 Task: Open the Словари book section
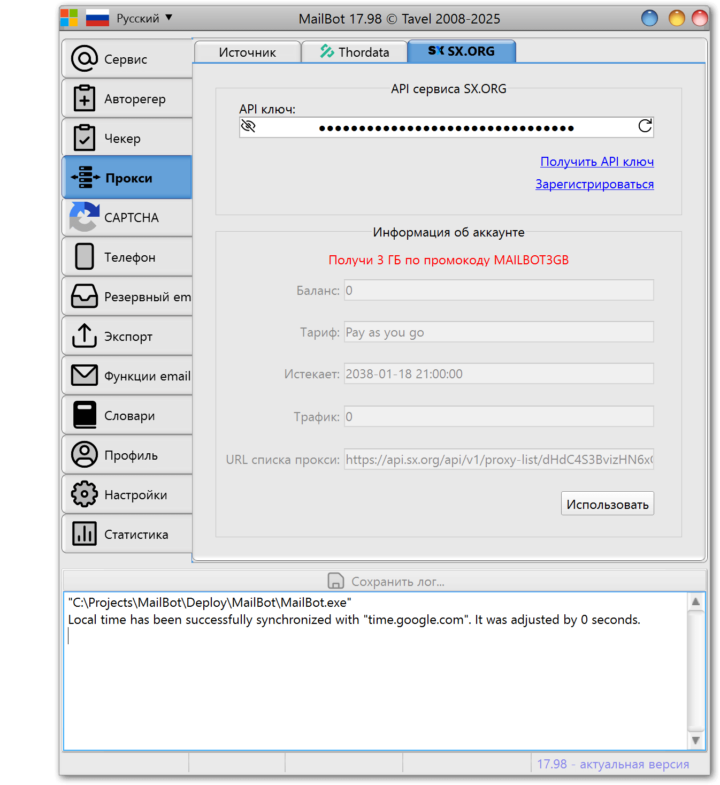126,415
